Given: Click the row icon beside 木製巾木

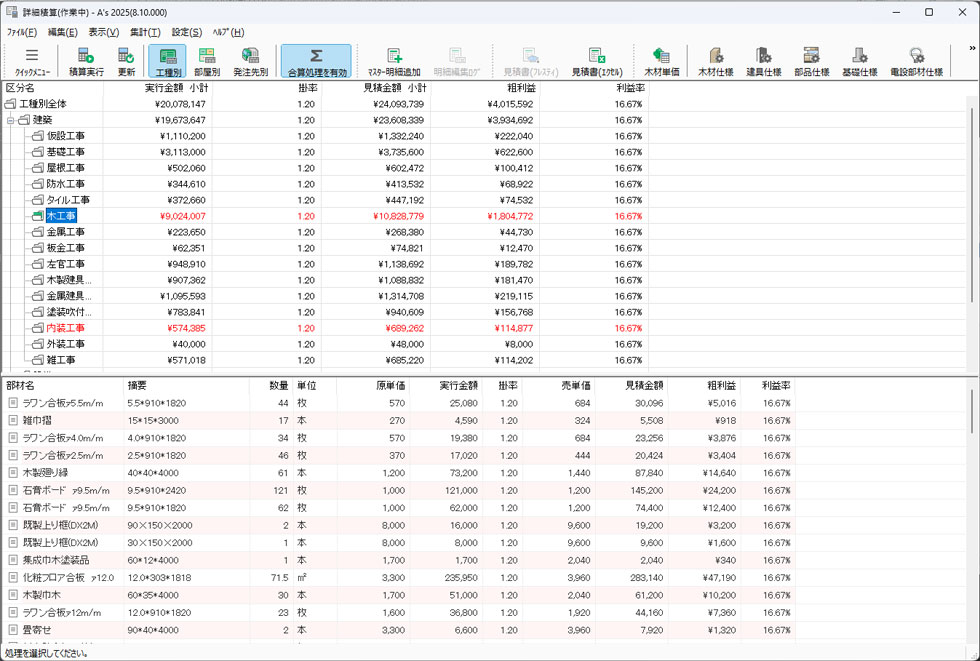Looking at the screenshot, I should (13, 595).
